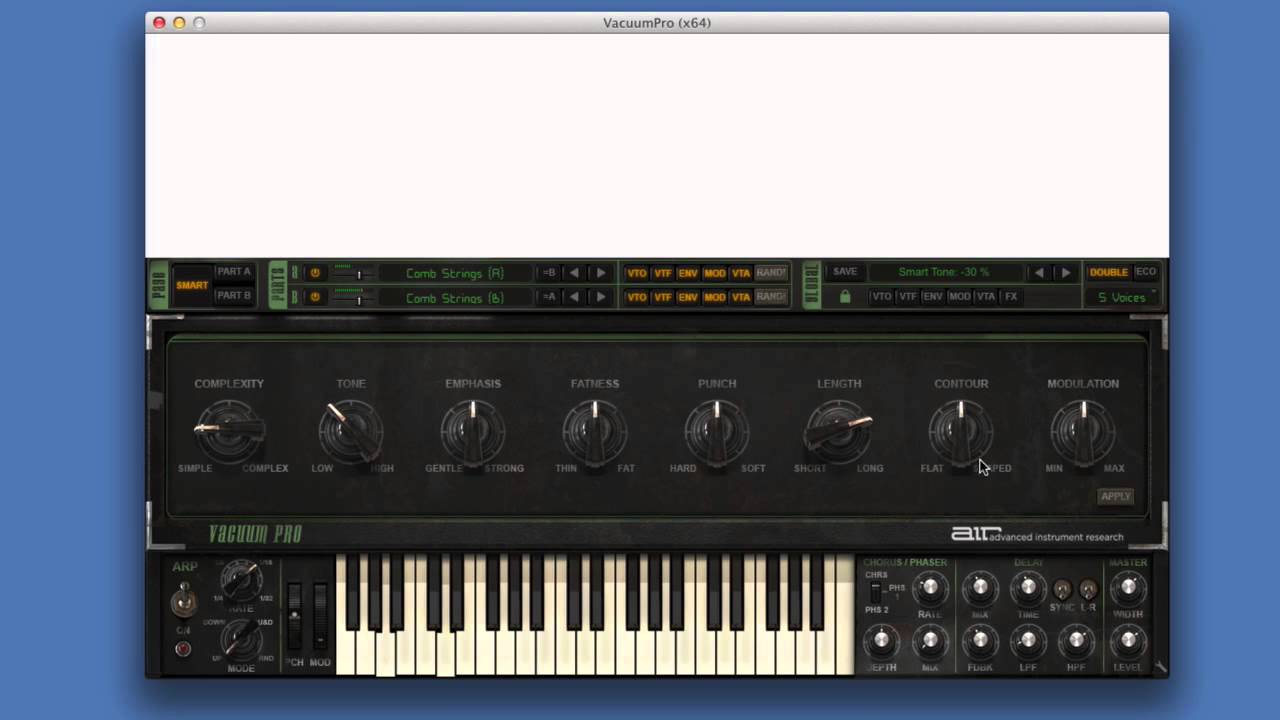Click the ARP Mode knob
1280x720 pixels.
coord(240,638)
